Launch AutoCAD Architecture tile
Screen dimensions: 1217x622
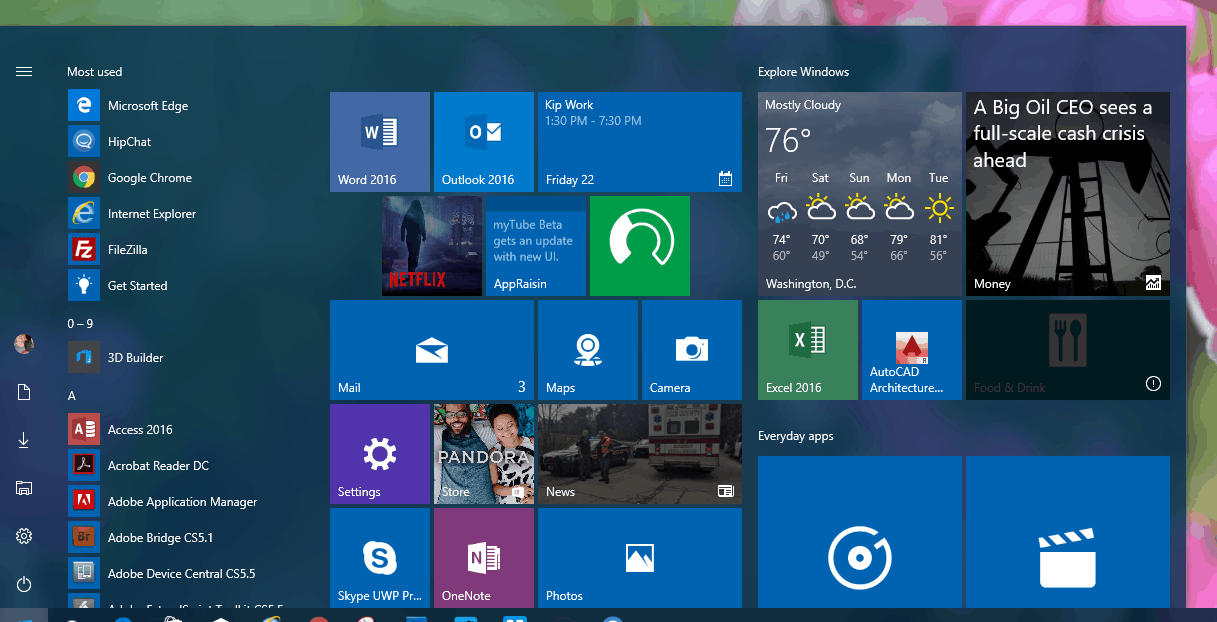[912, 350]
